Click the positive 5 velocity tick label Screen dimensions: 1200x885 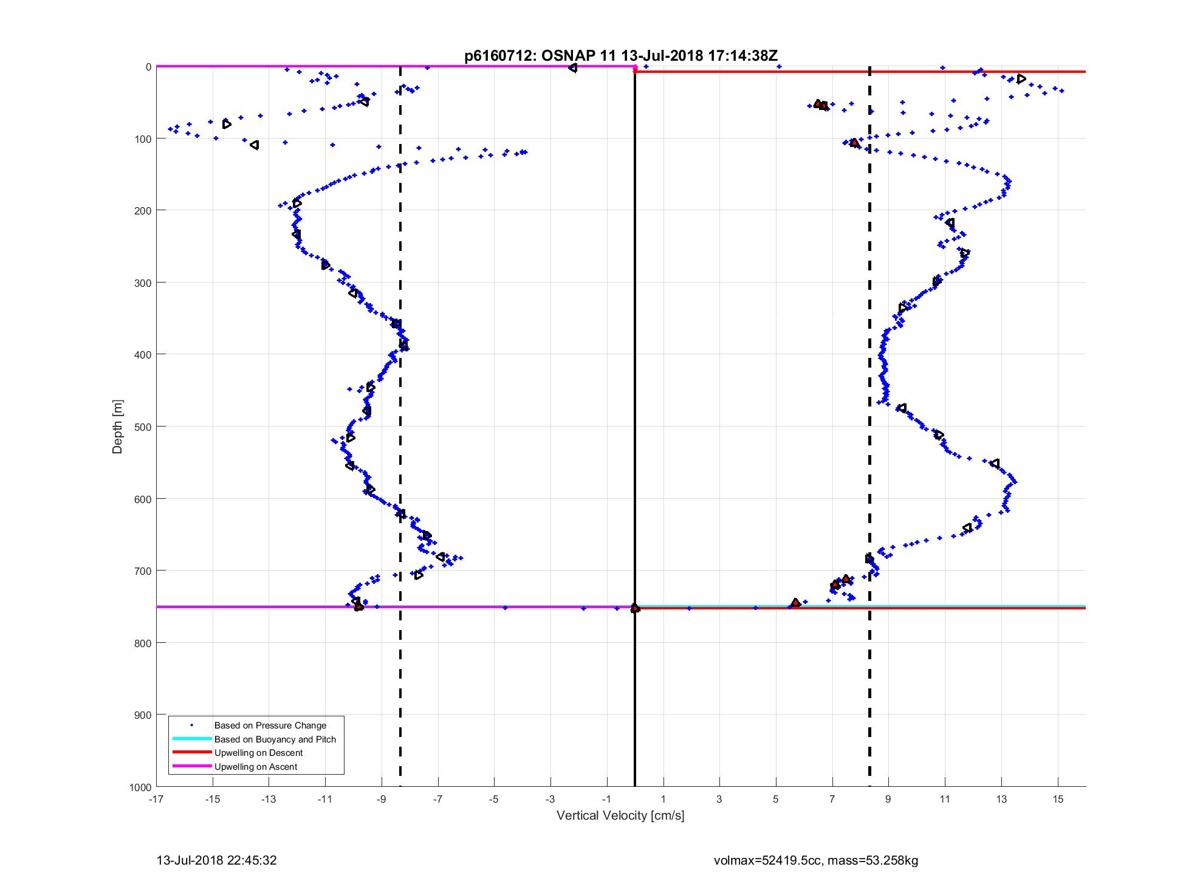point(776,800)
